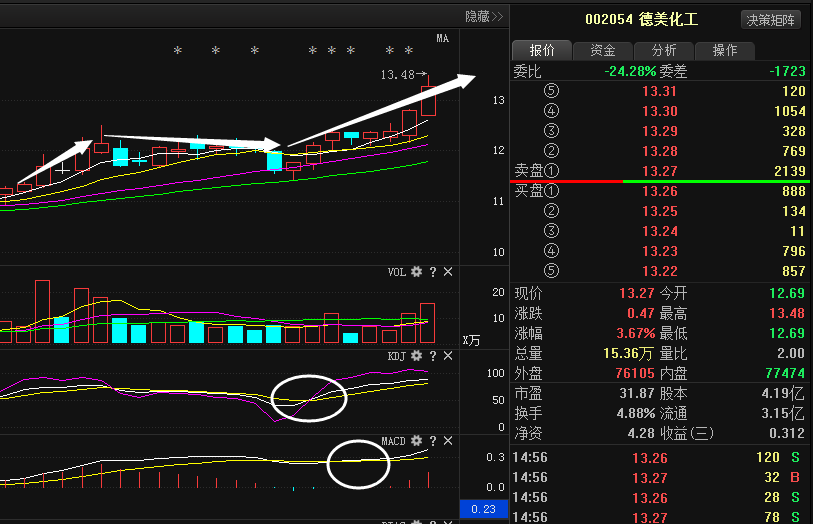Click the 涨跌 value 0.47
The width and height of the screenshot is (813, 524).
tap(641, 314)
